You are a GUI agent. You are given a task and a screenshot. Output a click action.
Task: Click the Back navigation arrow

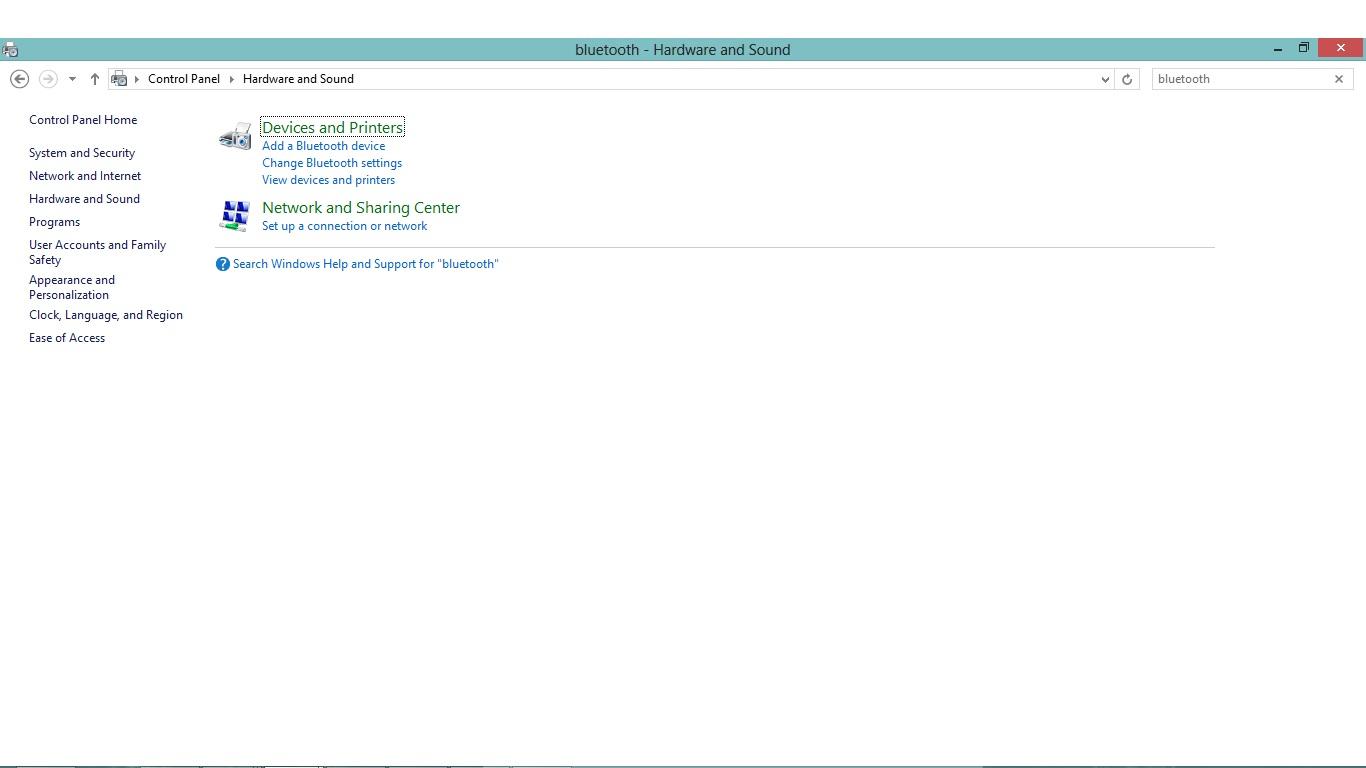19,79
